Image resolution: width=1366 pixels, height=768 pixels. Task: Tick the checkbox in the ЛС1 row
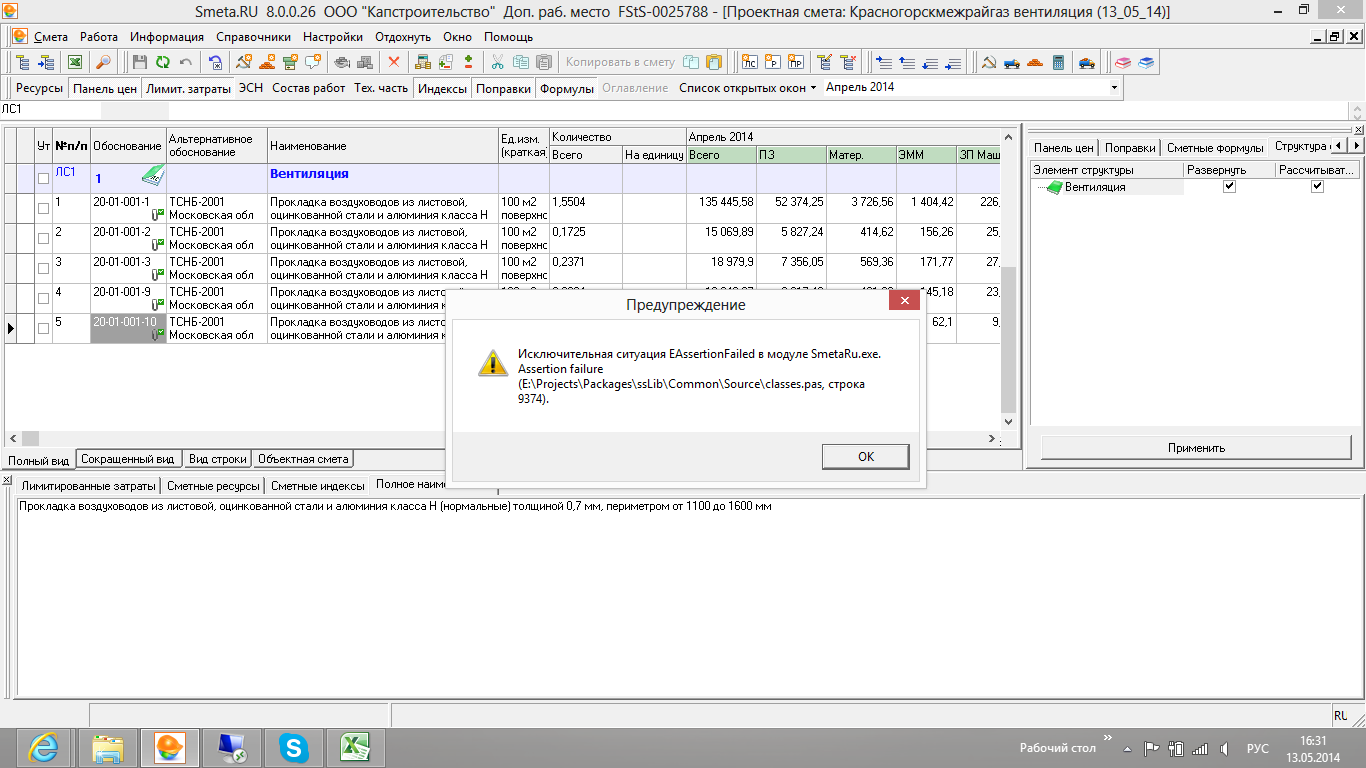coord(43,179)
